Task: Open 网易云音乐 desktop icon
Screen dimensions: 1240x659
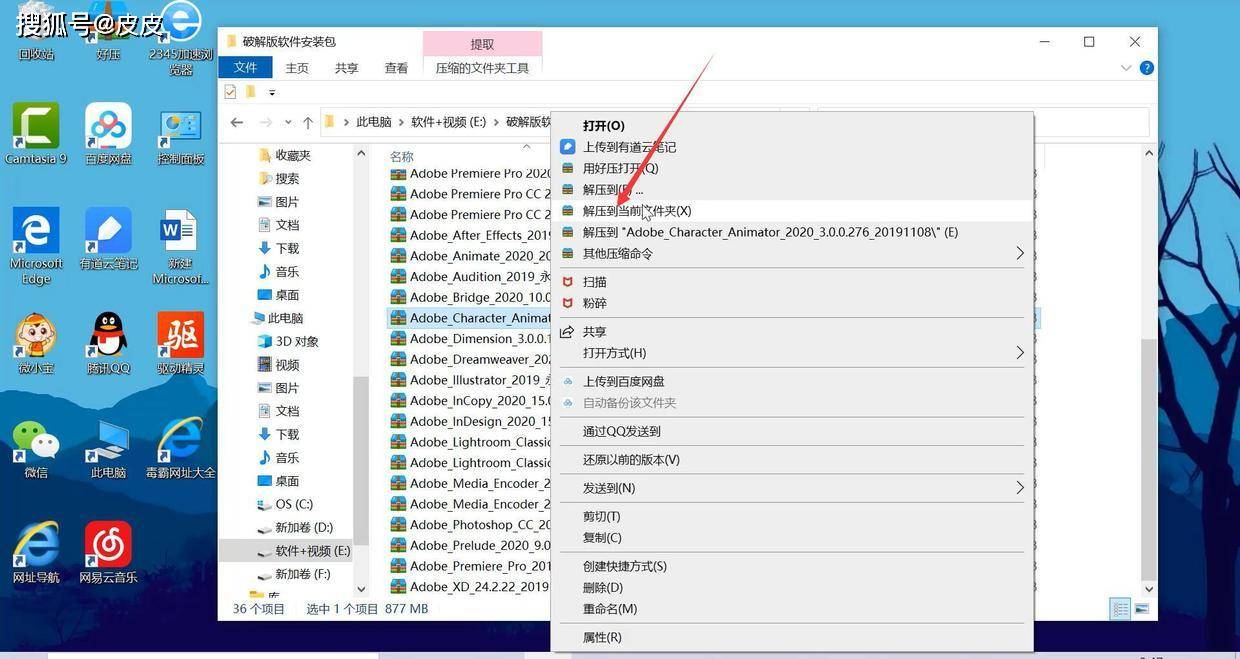Action: pyautogui.click(x=107, y=545)
